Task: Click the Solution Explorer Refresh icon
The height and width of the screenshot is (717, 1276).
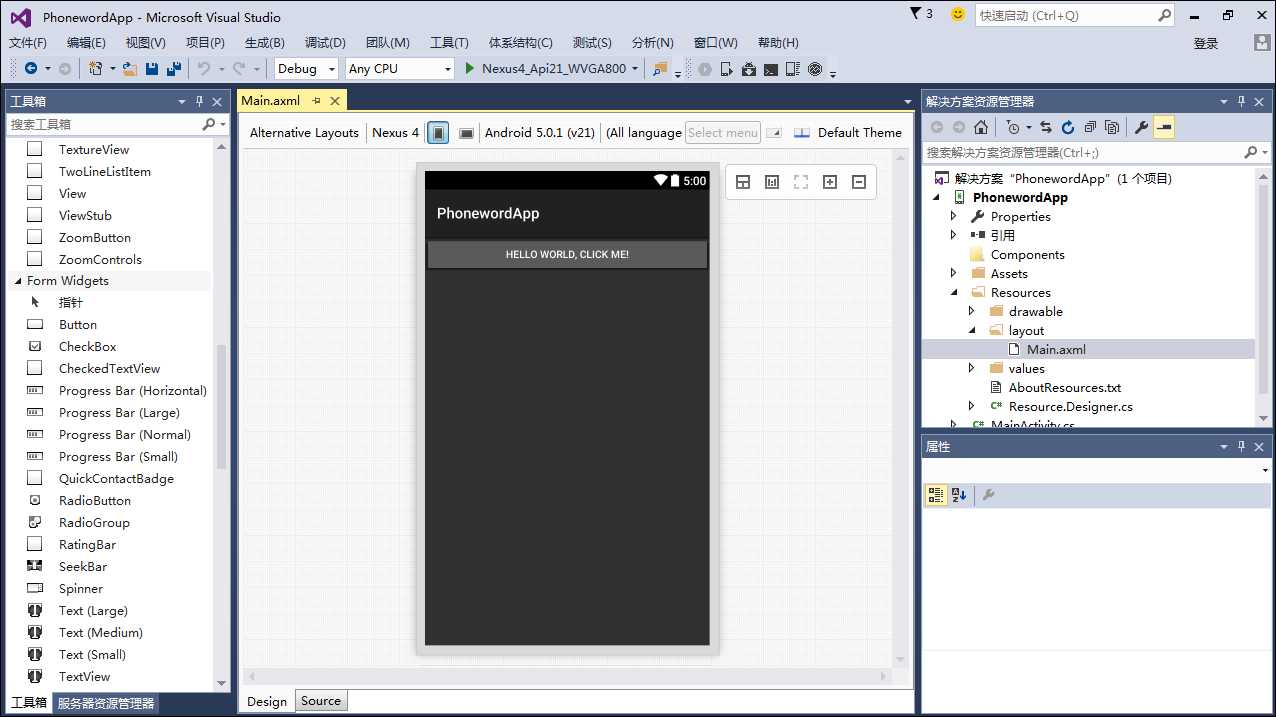Action: pos(1068,127)
